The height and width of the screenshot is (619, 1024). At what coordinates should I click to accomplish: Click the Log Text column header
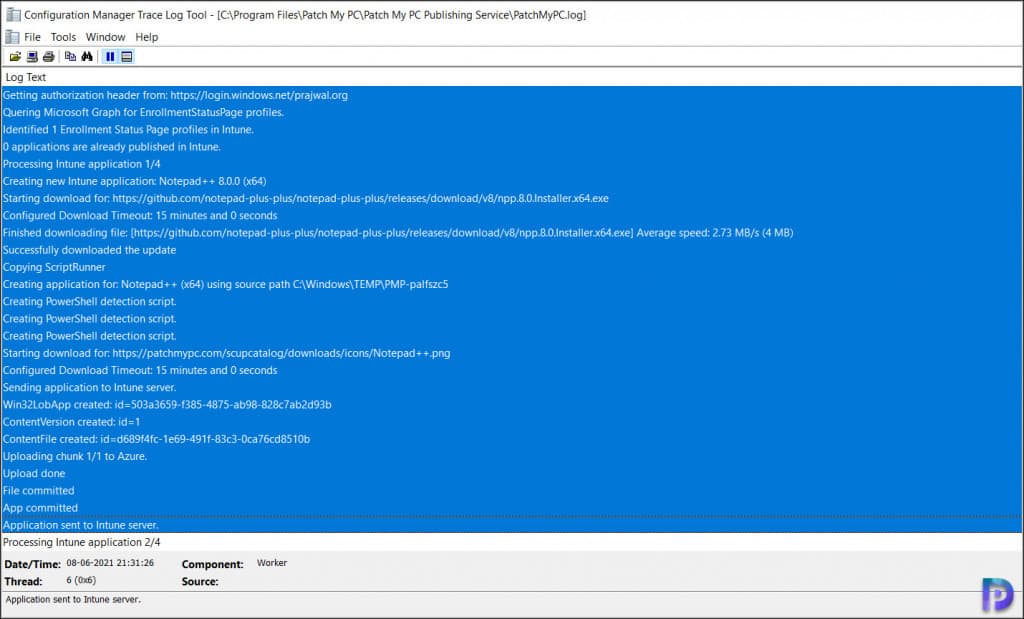click(x=511, y=77)
